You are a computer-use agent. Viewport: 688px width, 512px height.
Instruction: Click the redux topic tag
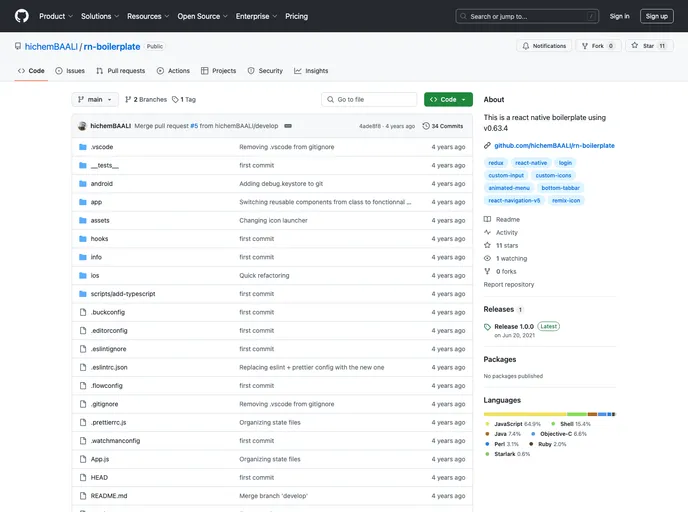click(x=496, y=163)
